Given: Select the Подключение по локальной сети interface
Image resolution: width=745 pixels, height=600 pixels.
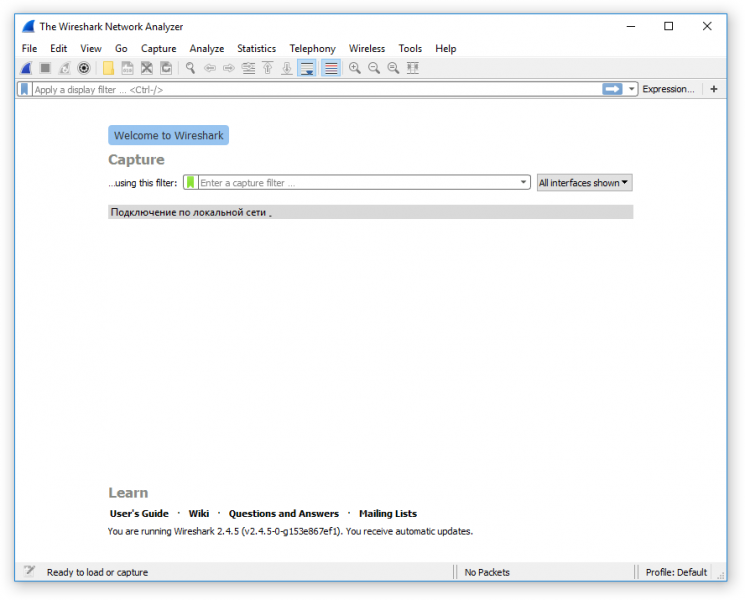Looking at the screenshot, I should 371,212.
